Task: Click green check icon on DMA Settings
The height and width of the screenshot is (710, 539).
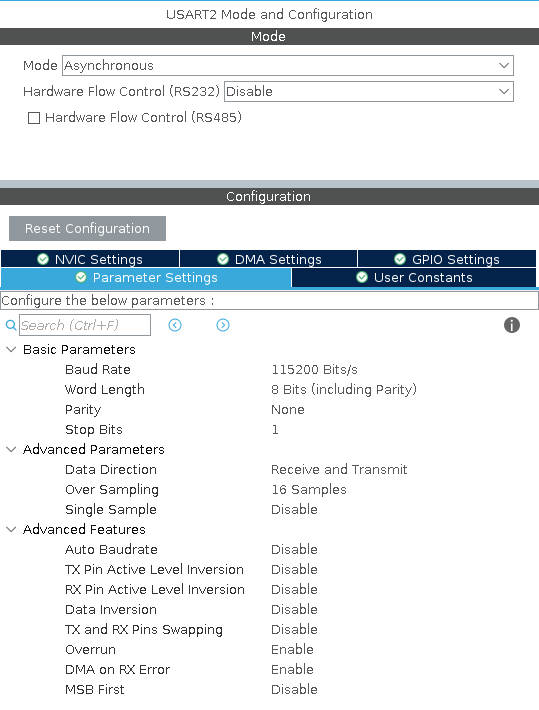Action: click(x=223, y=259)
